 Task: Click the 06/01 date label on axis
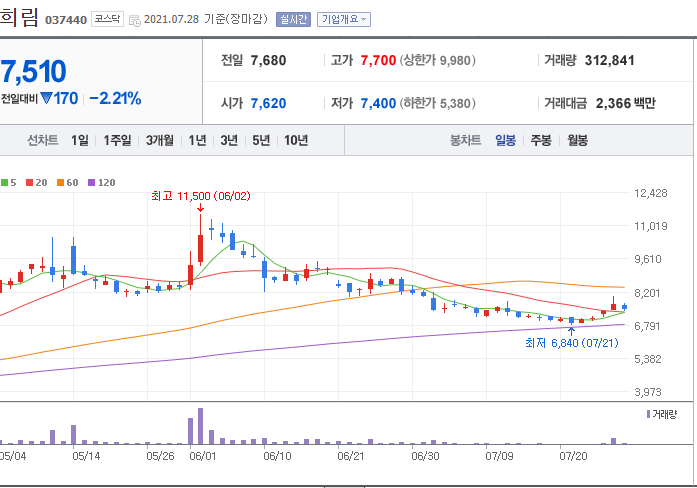pos(203,456)
